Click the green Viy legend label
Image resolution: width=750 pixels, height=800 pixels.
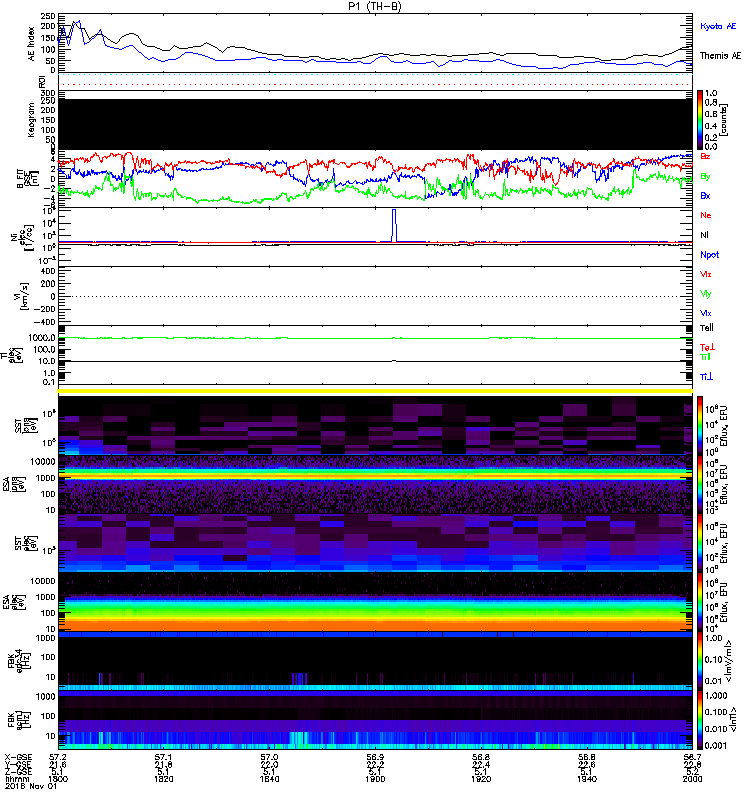pos(705,294)
